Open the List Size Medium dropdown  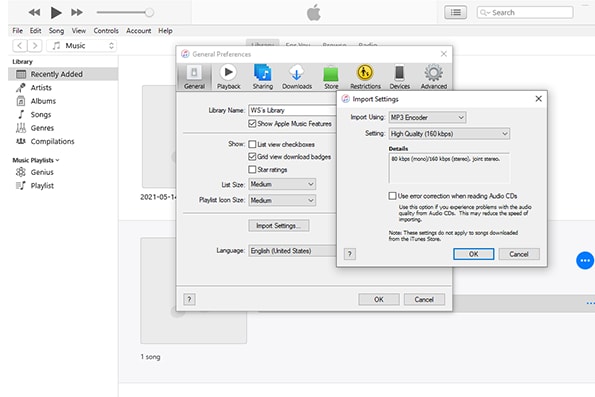click(x=282, y=184)
